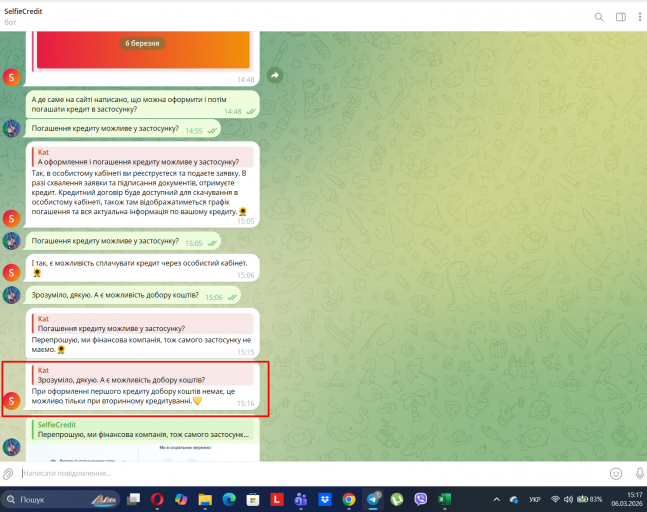This screenshot has height=512, width=647.
Task: Click quoted 'Зрозуміло, дякую' header in 15:16 reply
Action: (142, 375)
